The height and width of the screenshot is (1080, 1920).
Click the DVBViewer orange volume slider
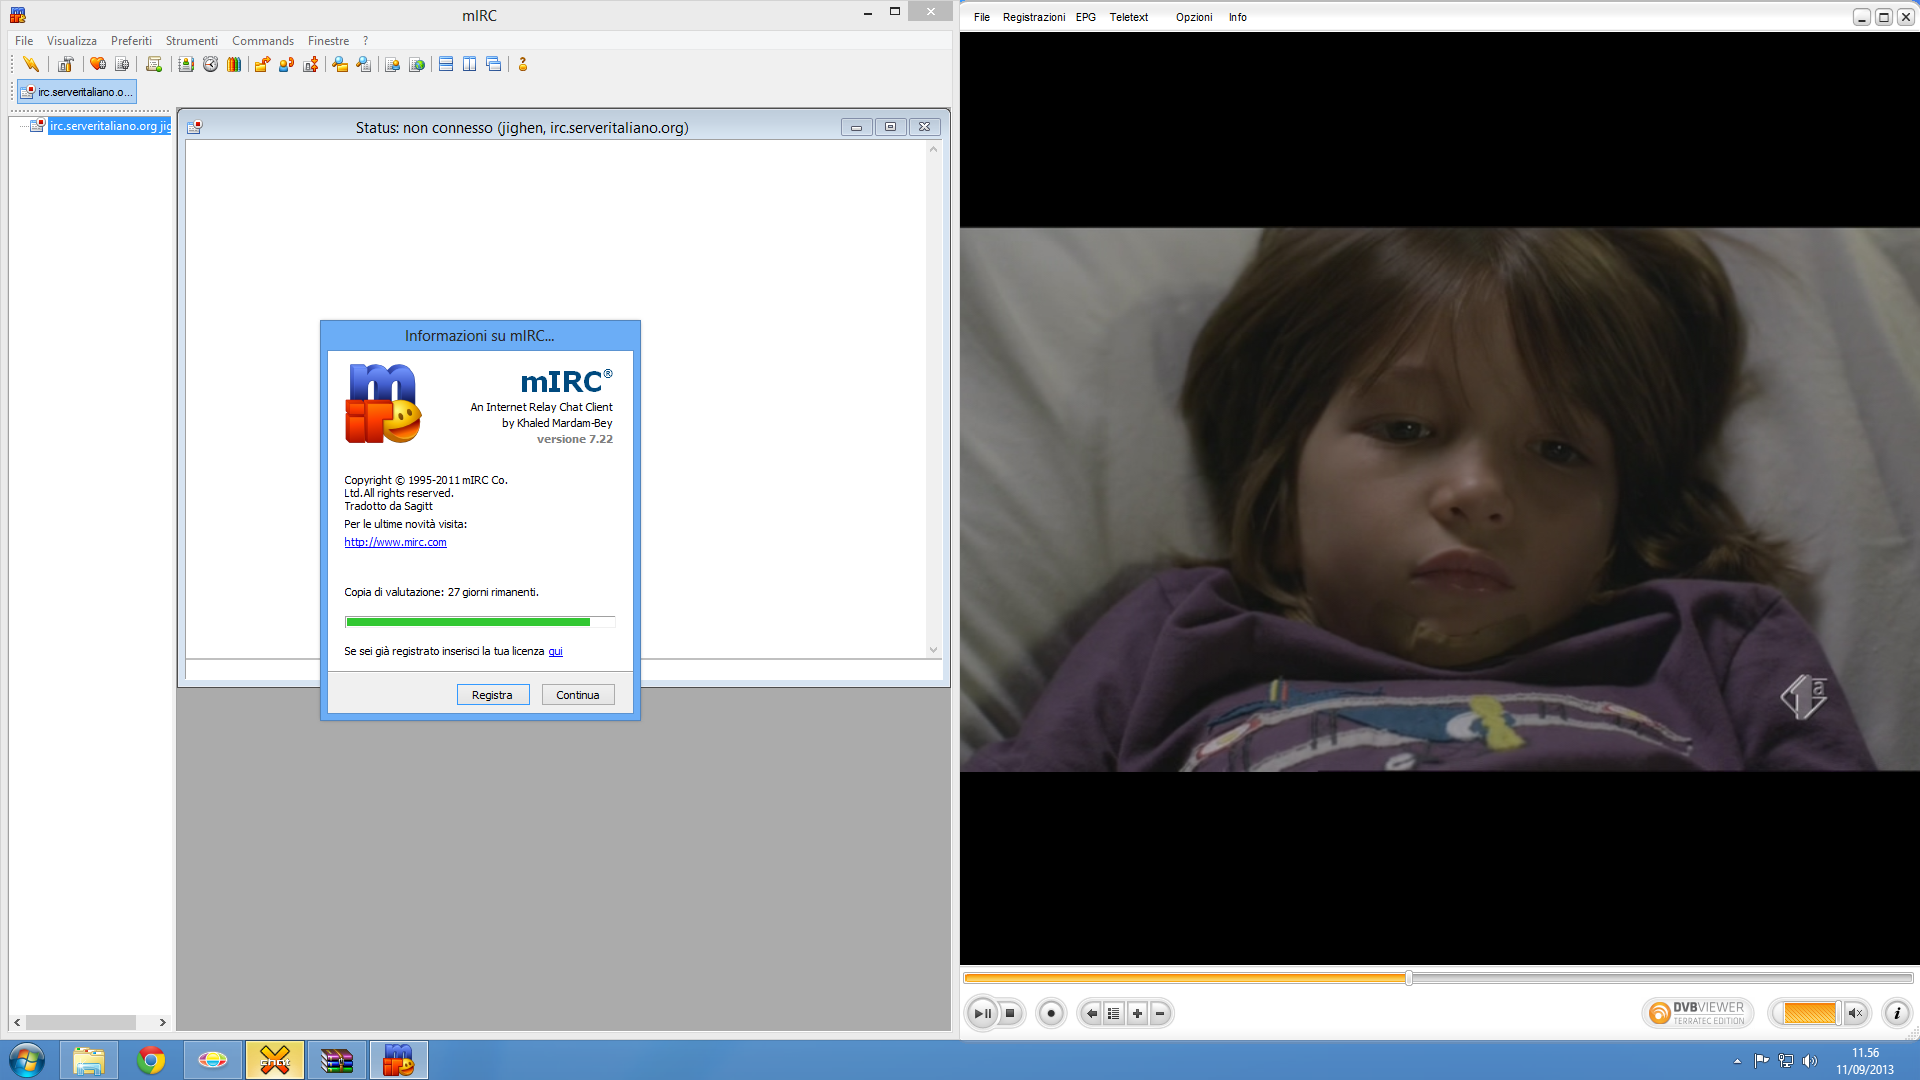[1811, 1013]
